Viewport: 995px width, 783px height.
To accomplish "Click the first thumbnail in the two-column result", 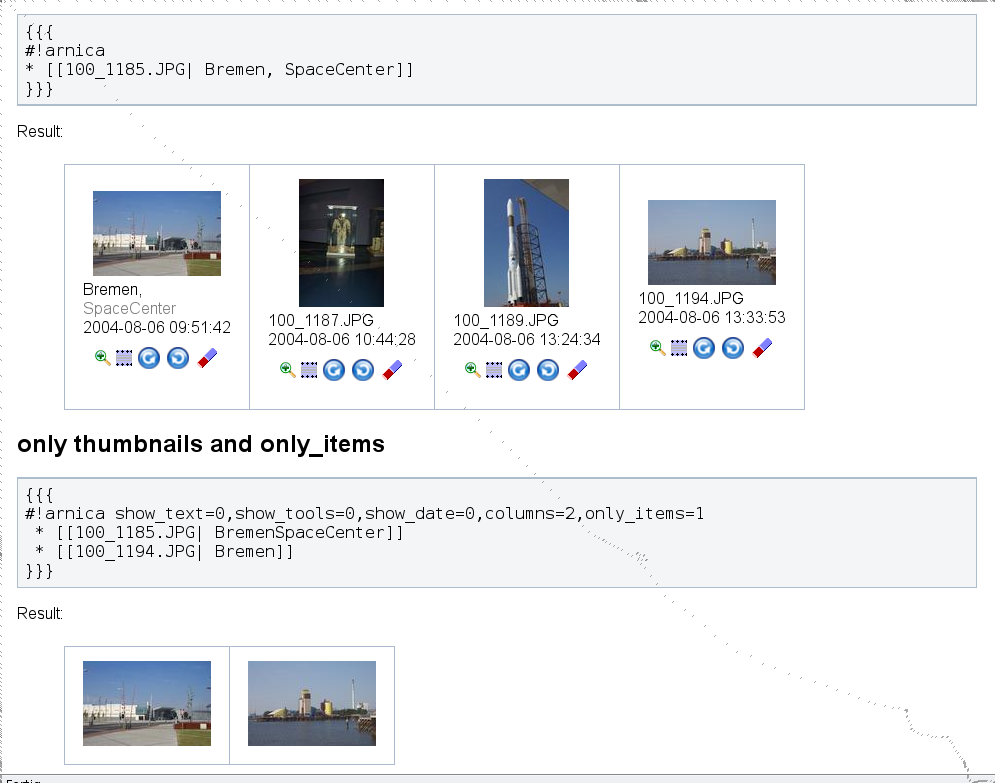I will tap(147, 703).
